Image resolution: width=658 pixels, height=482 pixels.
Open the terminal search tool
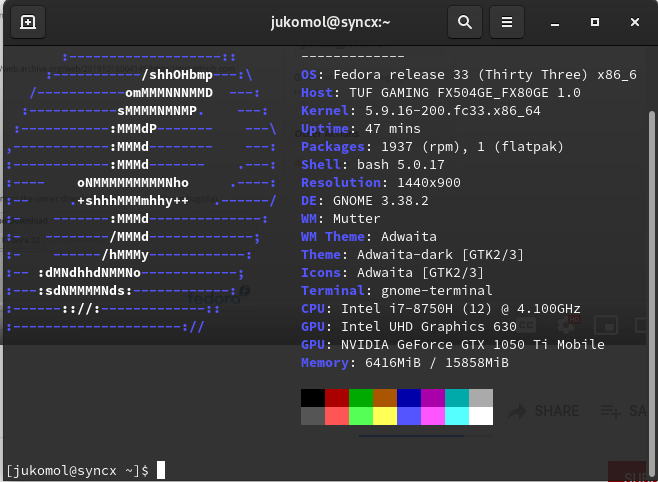pyautogui.click(x=465, y=22)
